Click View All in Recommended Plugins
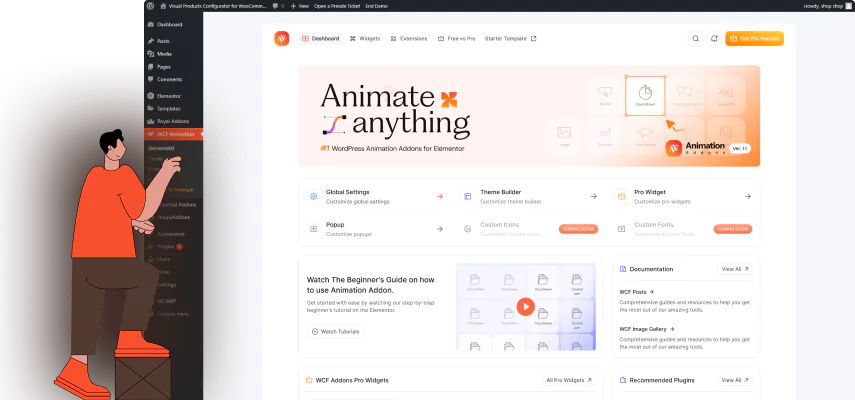This screenshot has height=400, width=855. [x=735, y=380]
